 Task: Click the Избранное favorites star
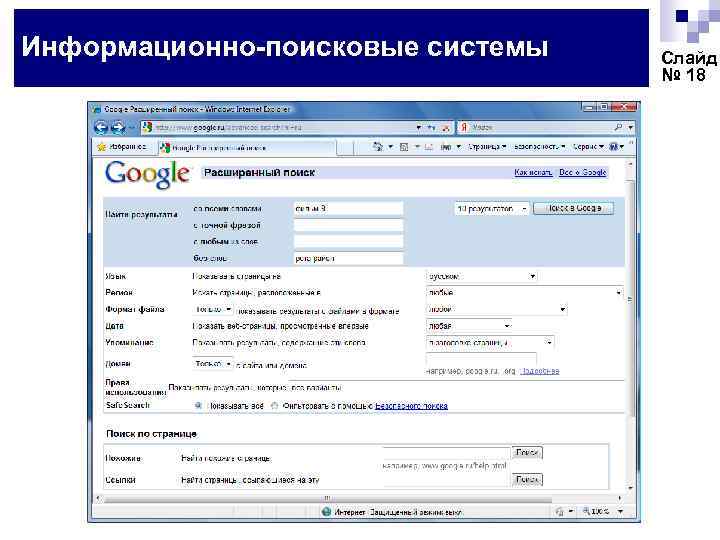click(101, 147)
